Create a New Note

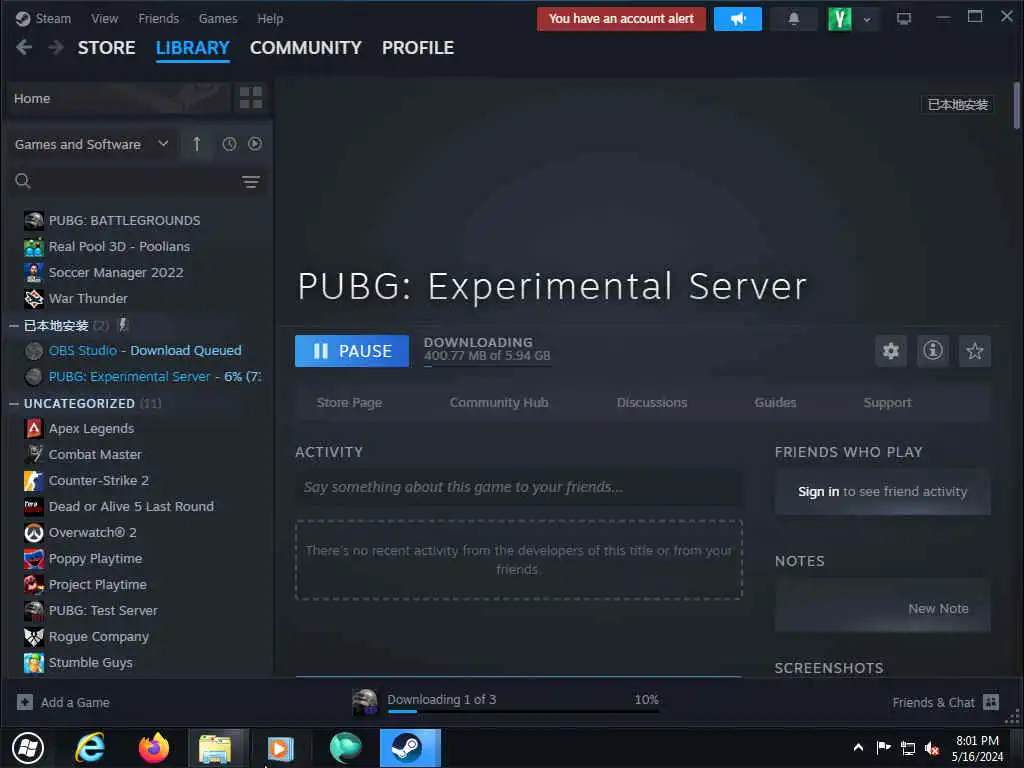938,609
